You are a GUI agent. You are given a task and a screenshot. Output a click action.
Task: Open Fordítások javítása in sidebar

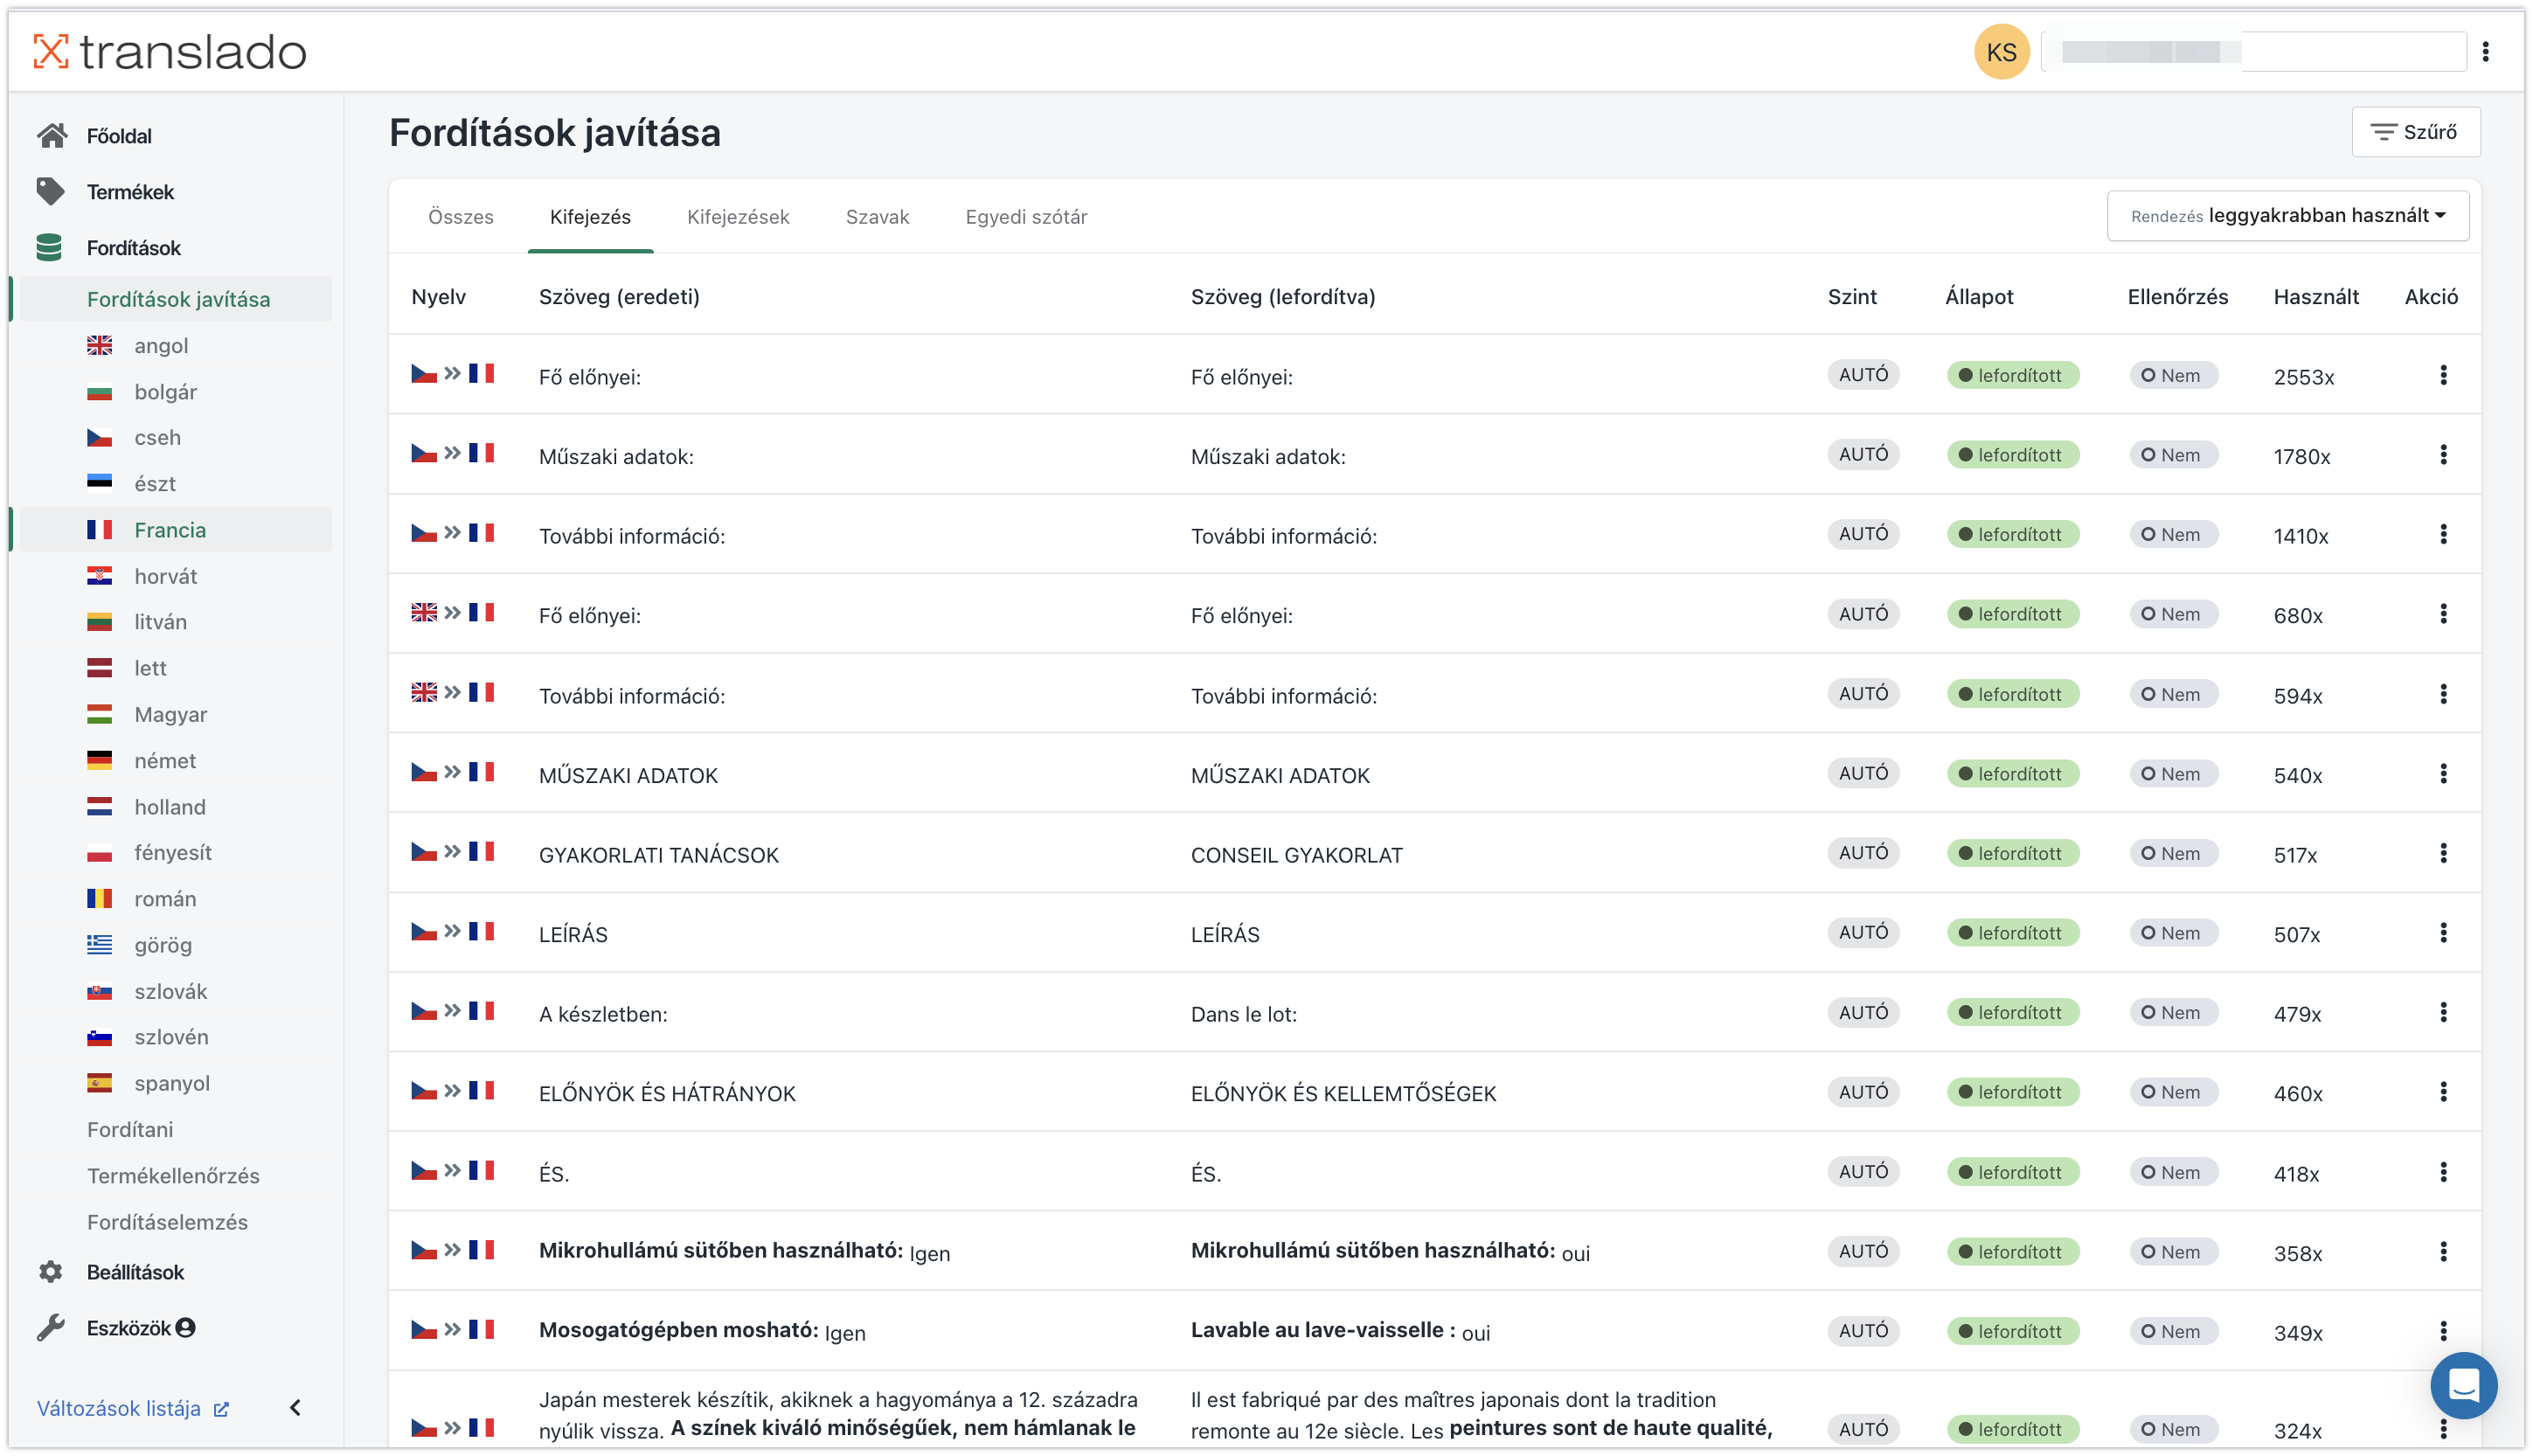(x=177, y=299)
